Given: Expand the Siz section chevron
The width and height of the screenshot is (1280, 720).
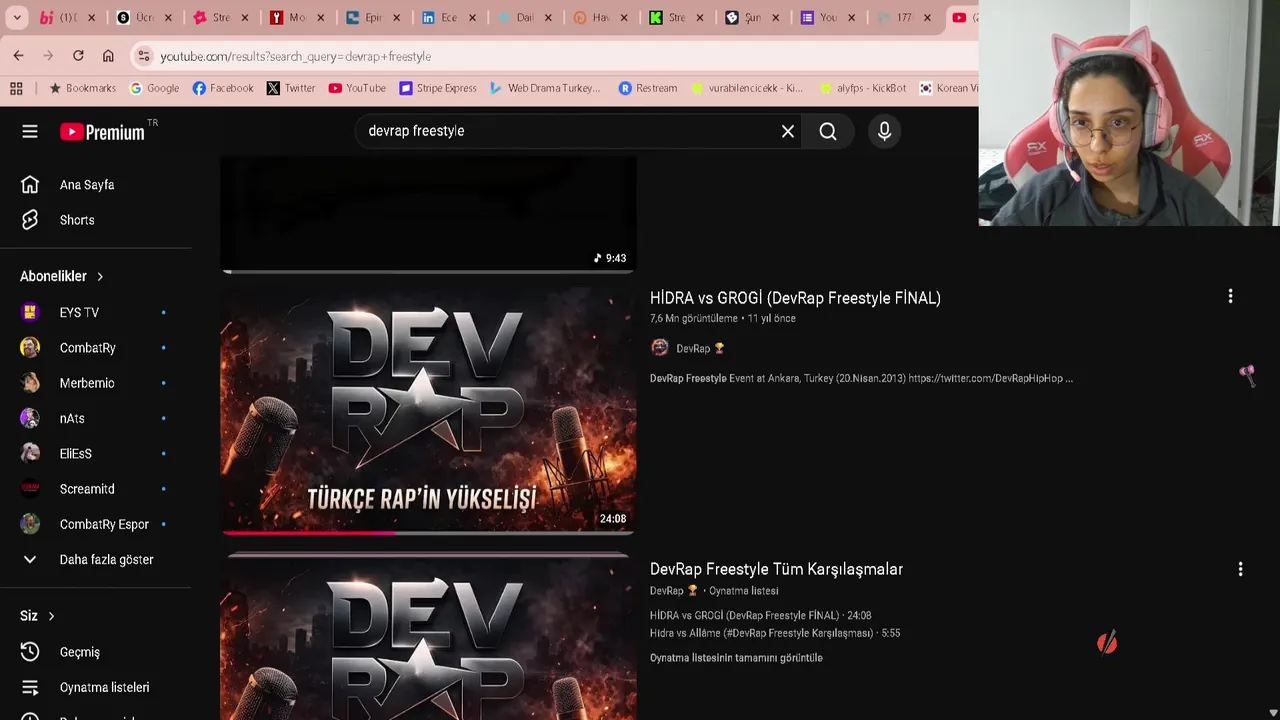Looking at the screenshot, I should click(51, 616).
